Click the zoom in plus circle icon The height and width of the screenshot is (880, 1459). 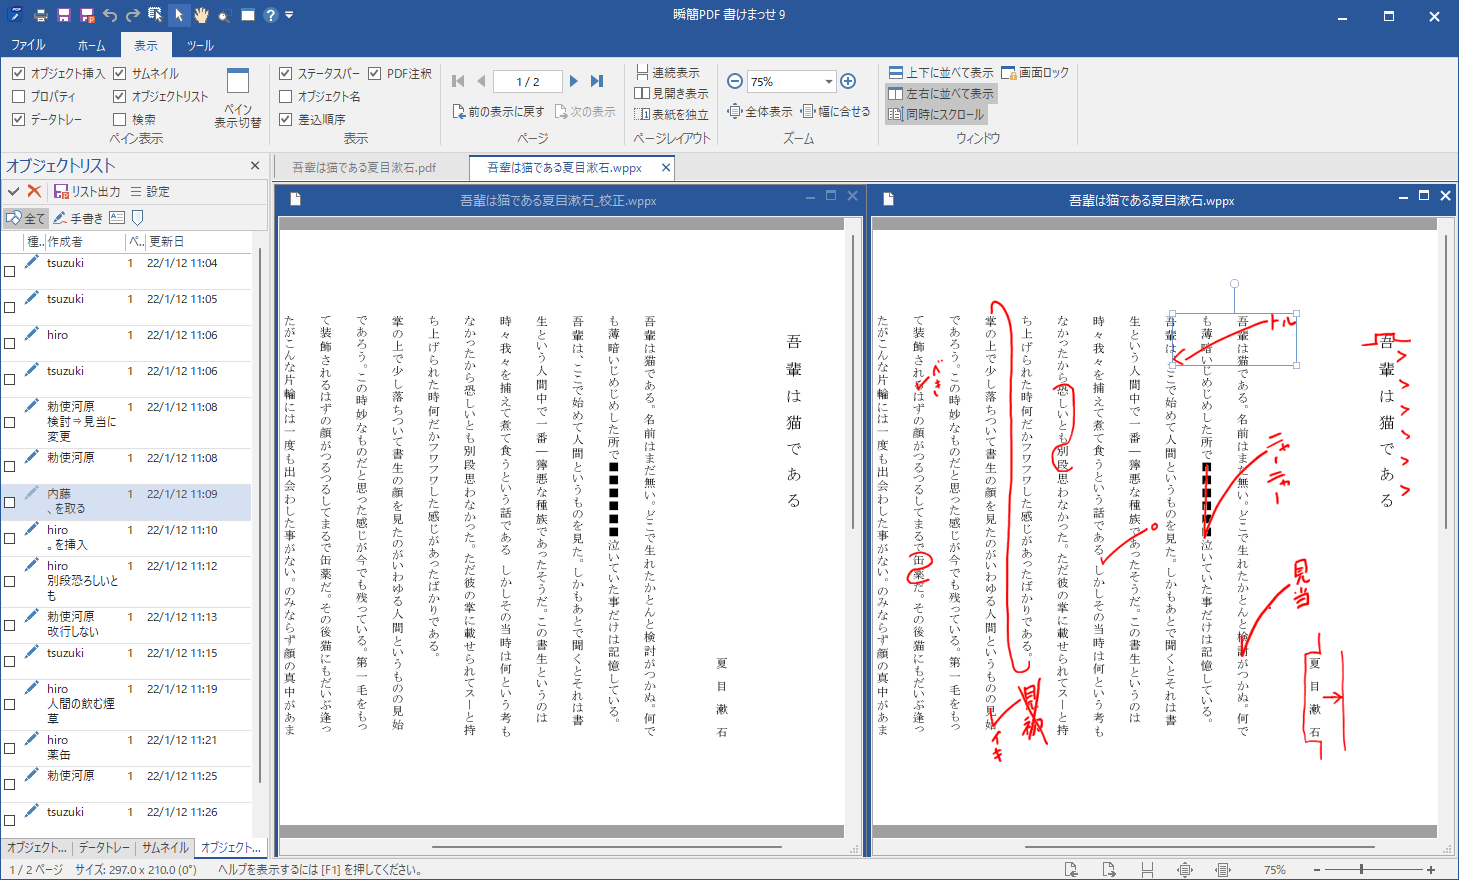pyautogui.click(x=848, y=81)
